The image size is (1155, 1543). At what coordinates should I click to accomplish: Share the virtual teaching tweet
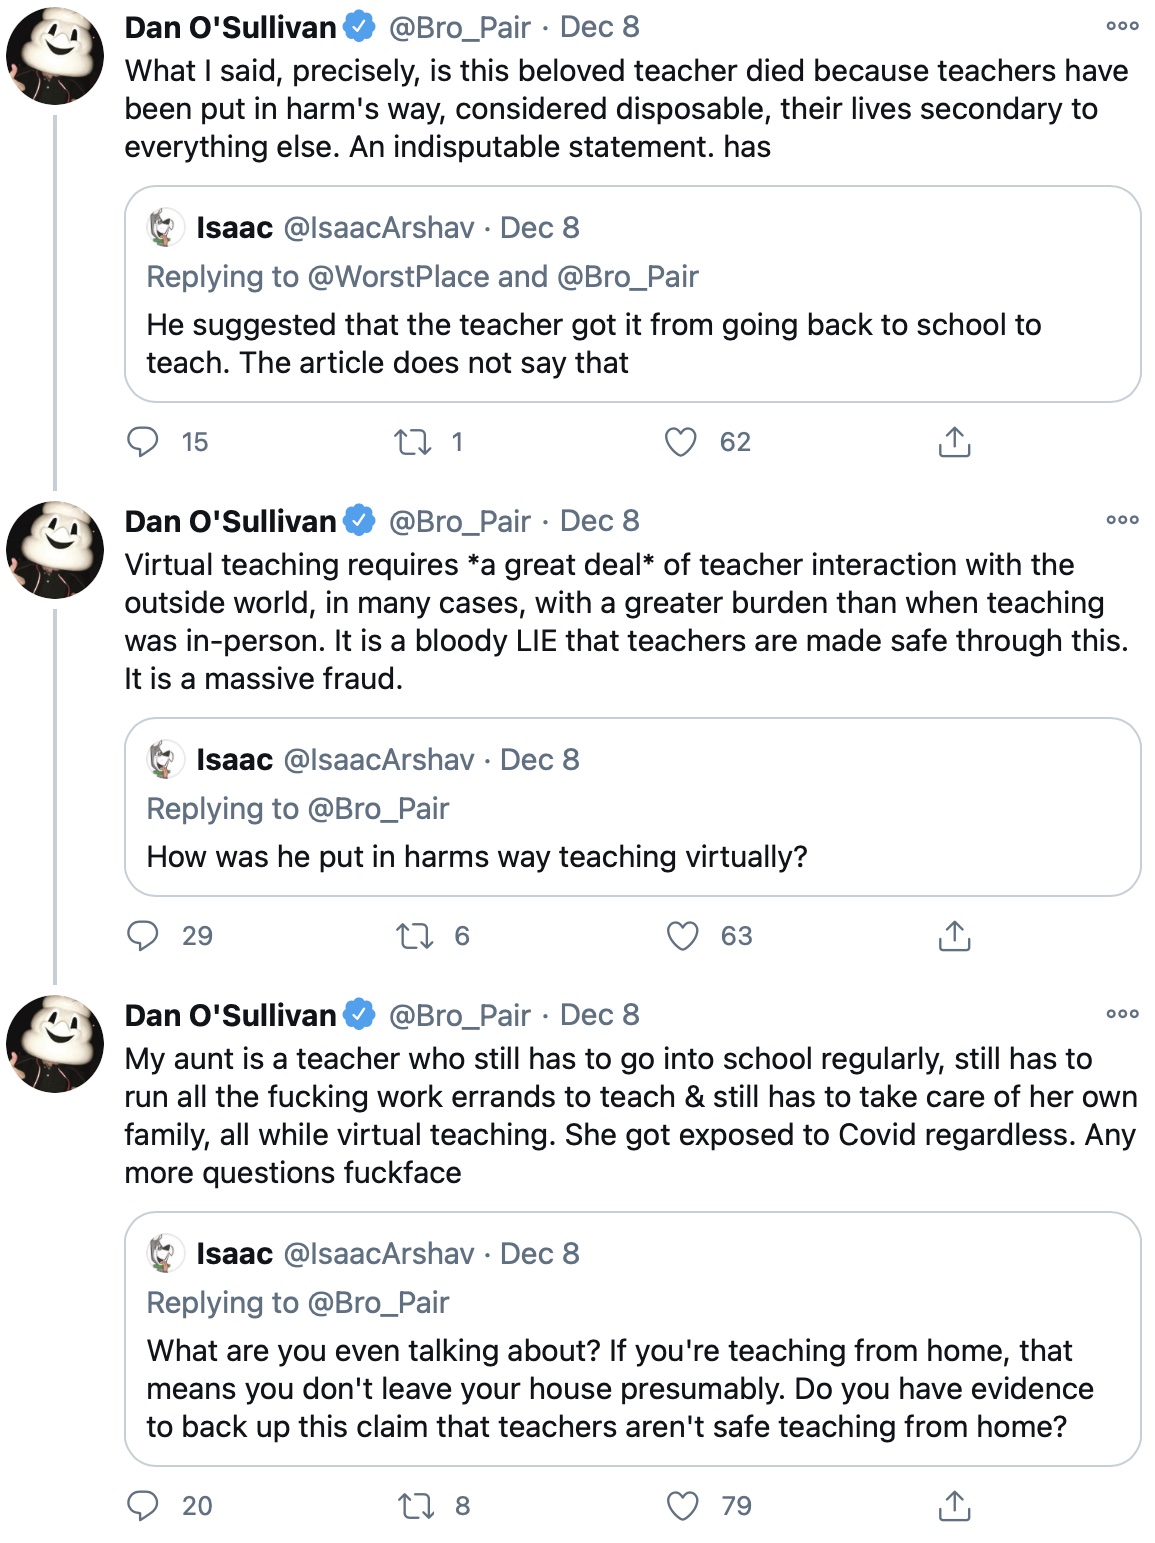955,936
